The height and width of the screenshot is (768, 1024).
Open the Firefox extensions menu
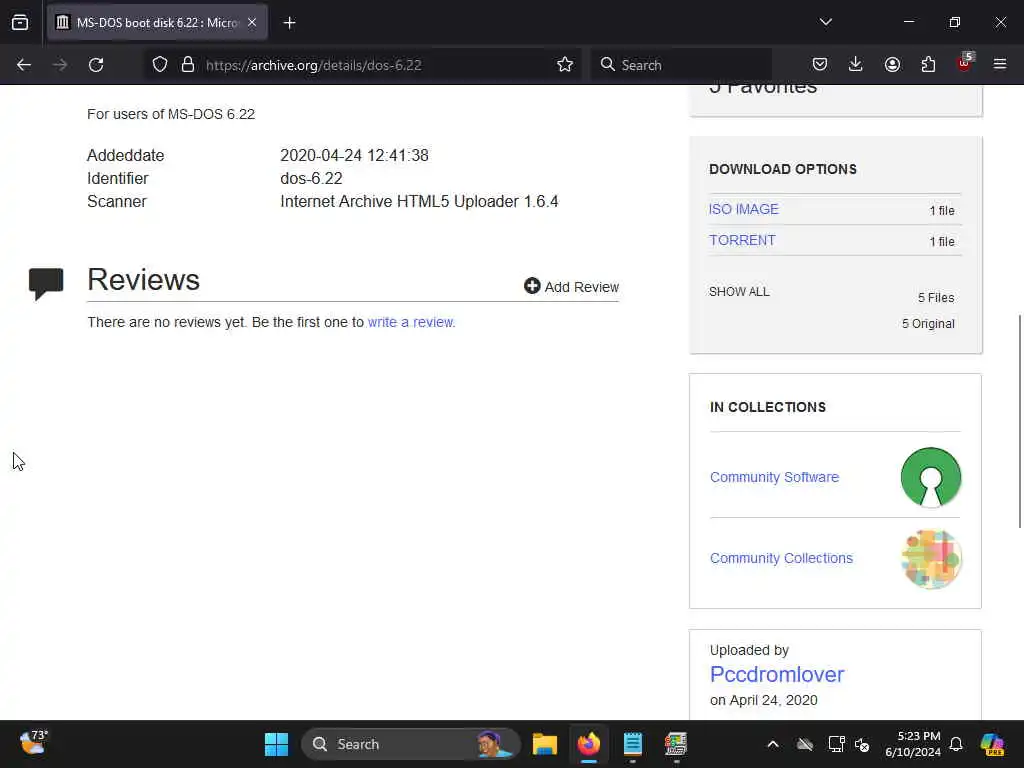928,65
